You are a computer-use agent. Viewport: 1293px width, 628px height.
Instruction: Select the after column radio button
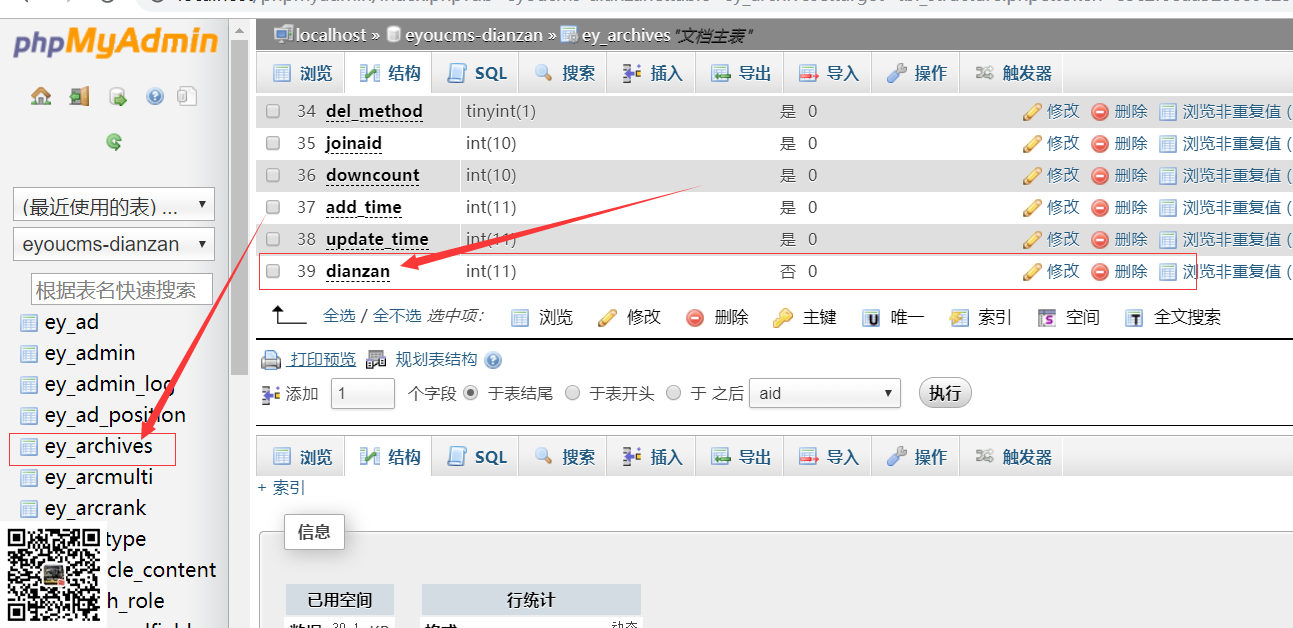tap(674, 393)
